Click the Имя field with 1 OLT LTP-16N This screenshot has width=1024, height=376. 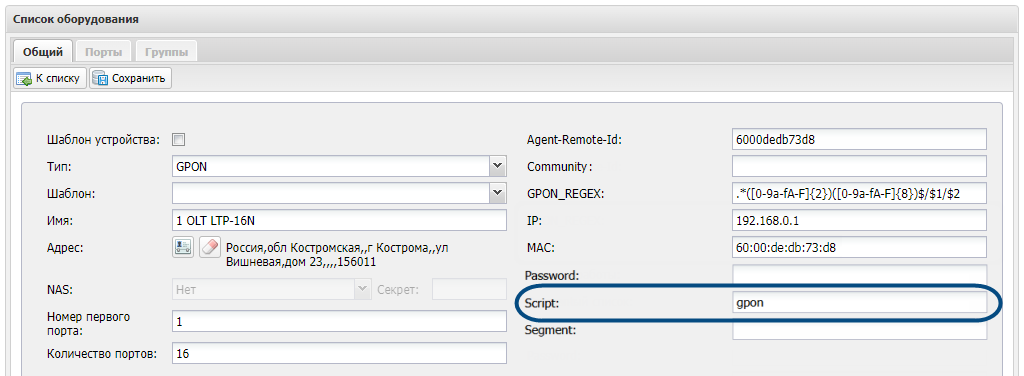pos(340,221)
